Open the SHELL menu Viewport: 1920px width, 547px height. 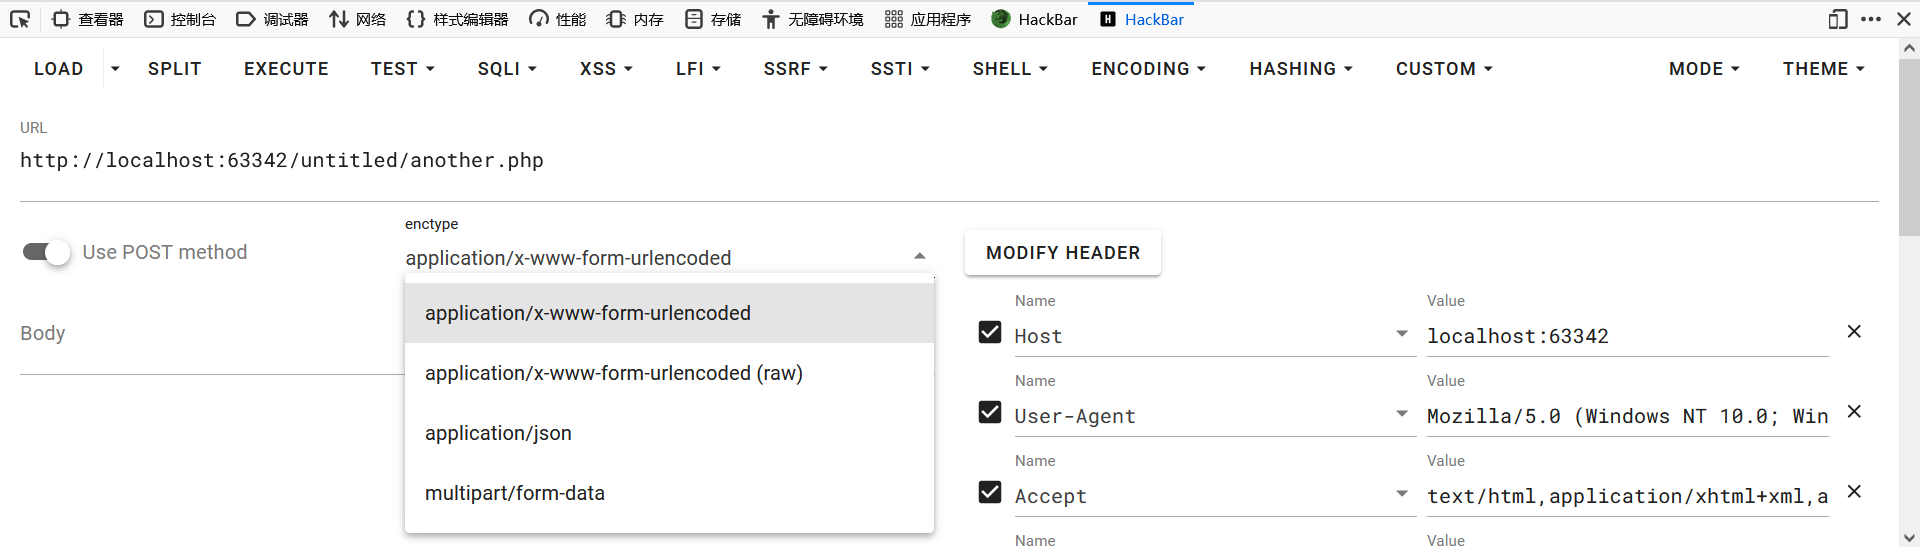point(1010,69)
